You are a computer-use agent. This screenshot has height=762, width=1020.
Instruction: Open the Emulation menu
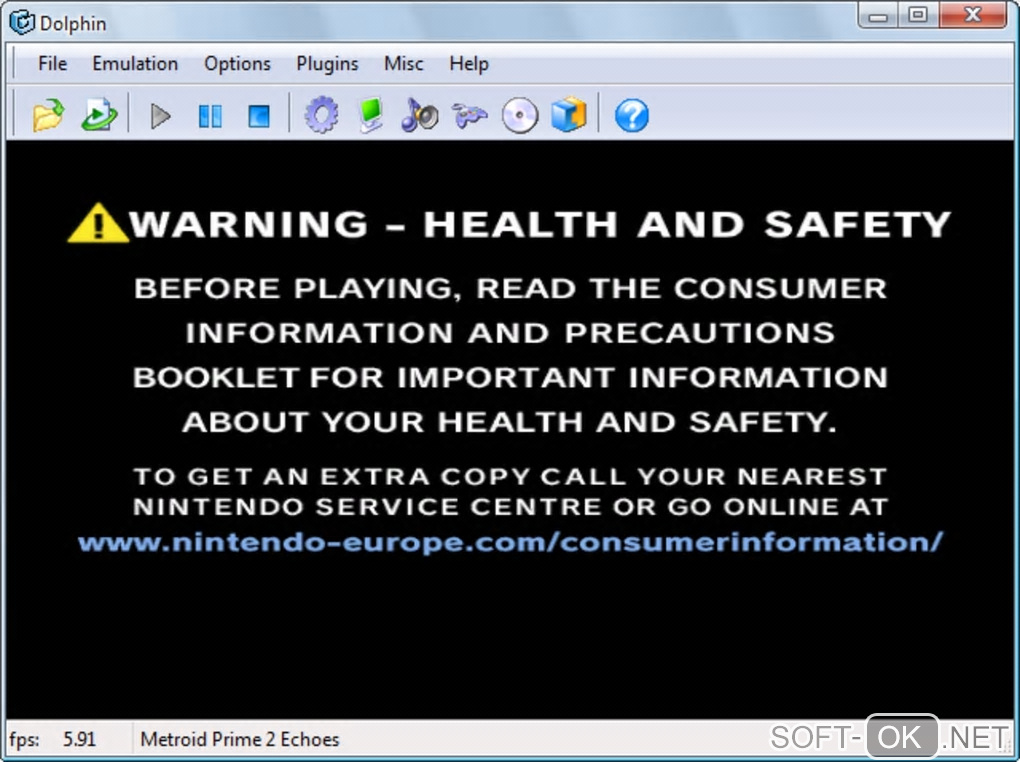(x=135, y=64)
